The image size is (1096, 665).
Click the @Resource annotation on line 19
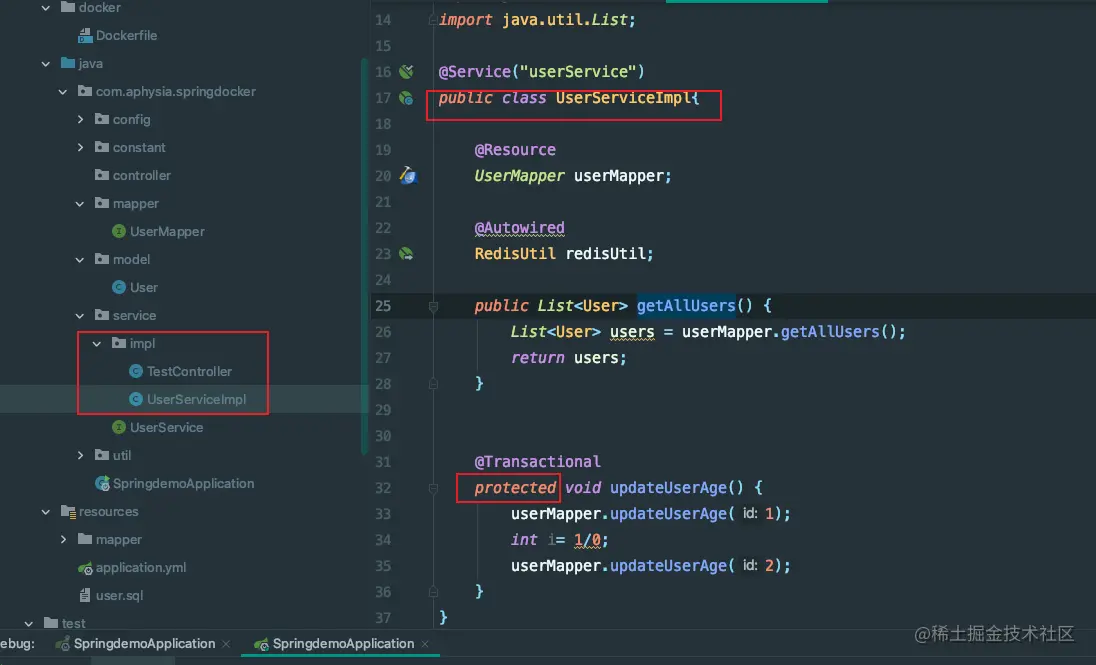(x=515, y=150)
